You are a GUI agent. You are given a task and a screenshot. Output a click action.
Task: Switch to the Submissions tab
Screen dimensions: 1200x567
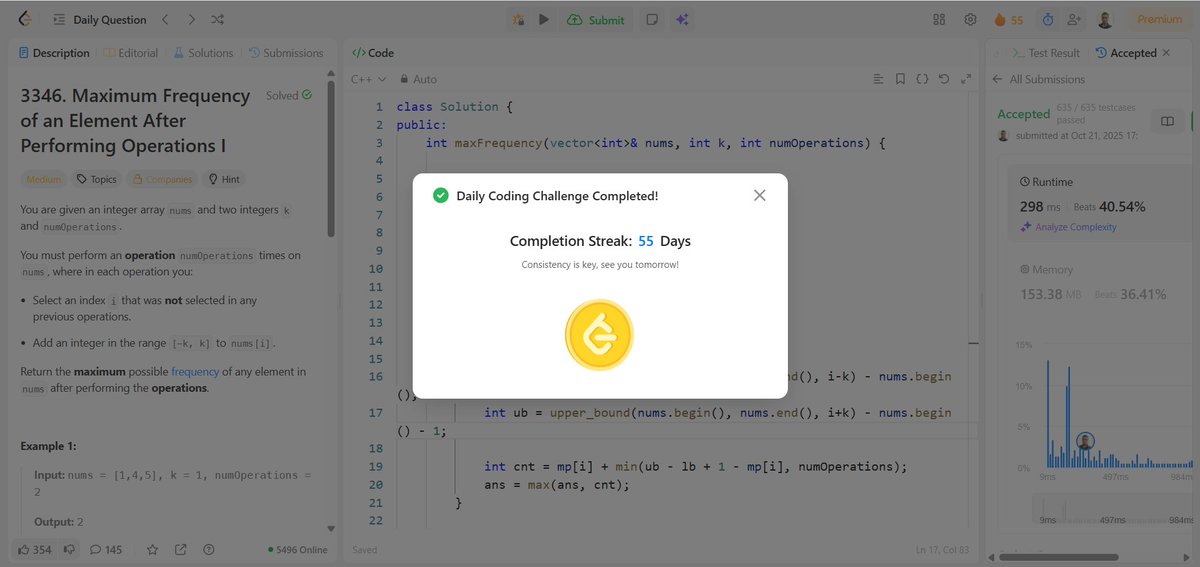pyautogui.click(x=286, y=53)
